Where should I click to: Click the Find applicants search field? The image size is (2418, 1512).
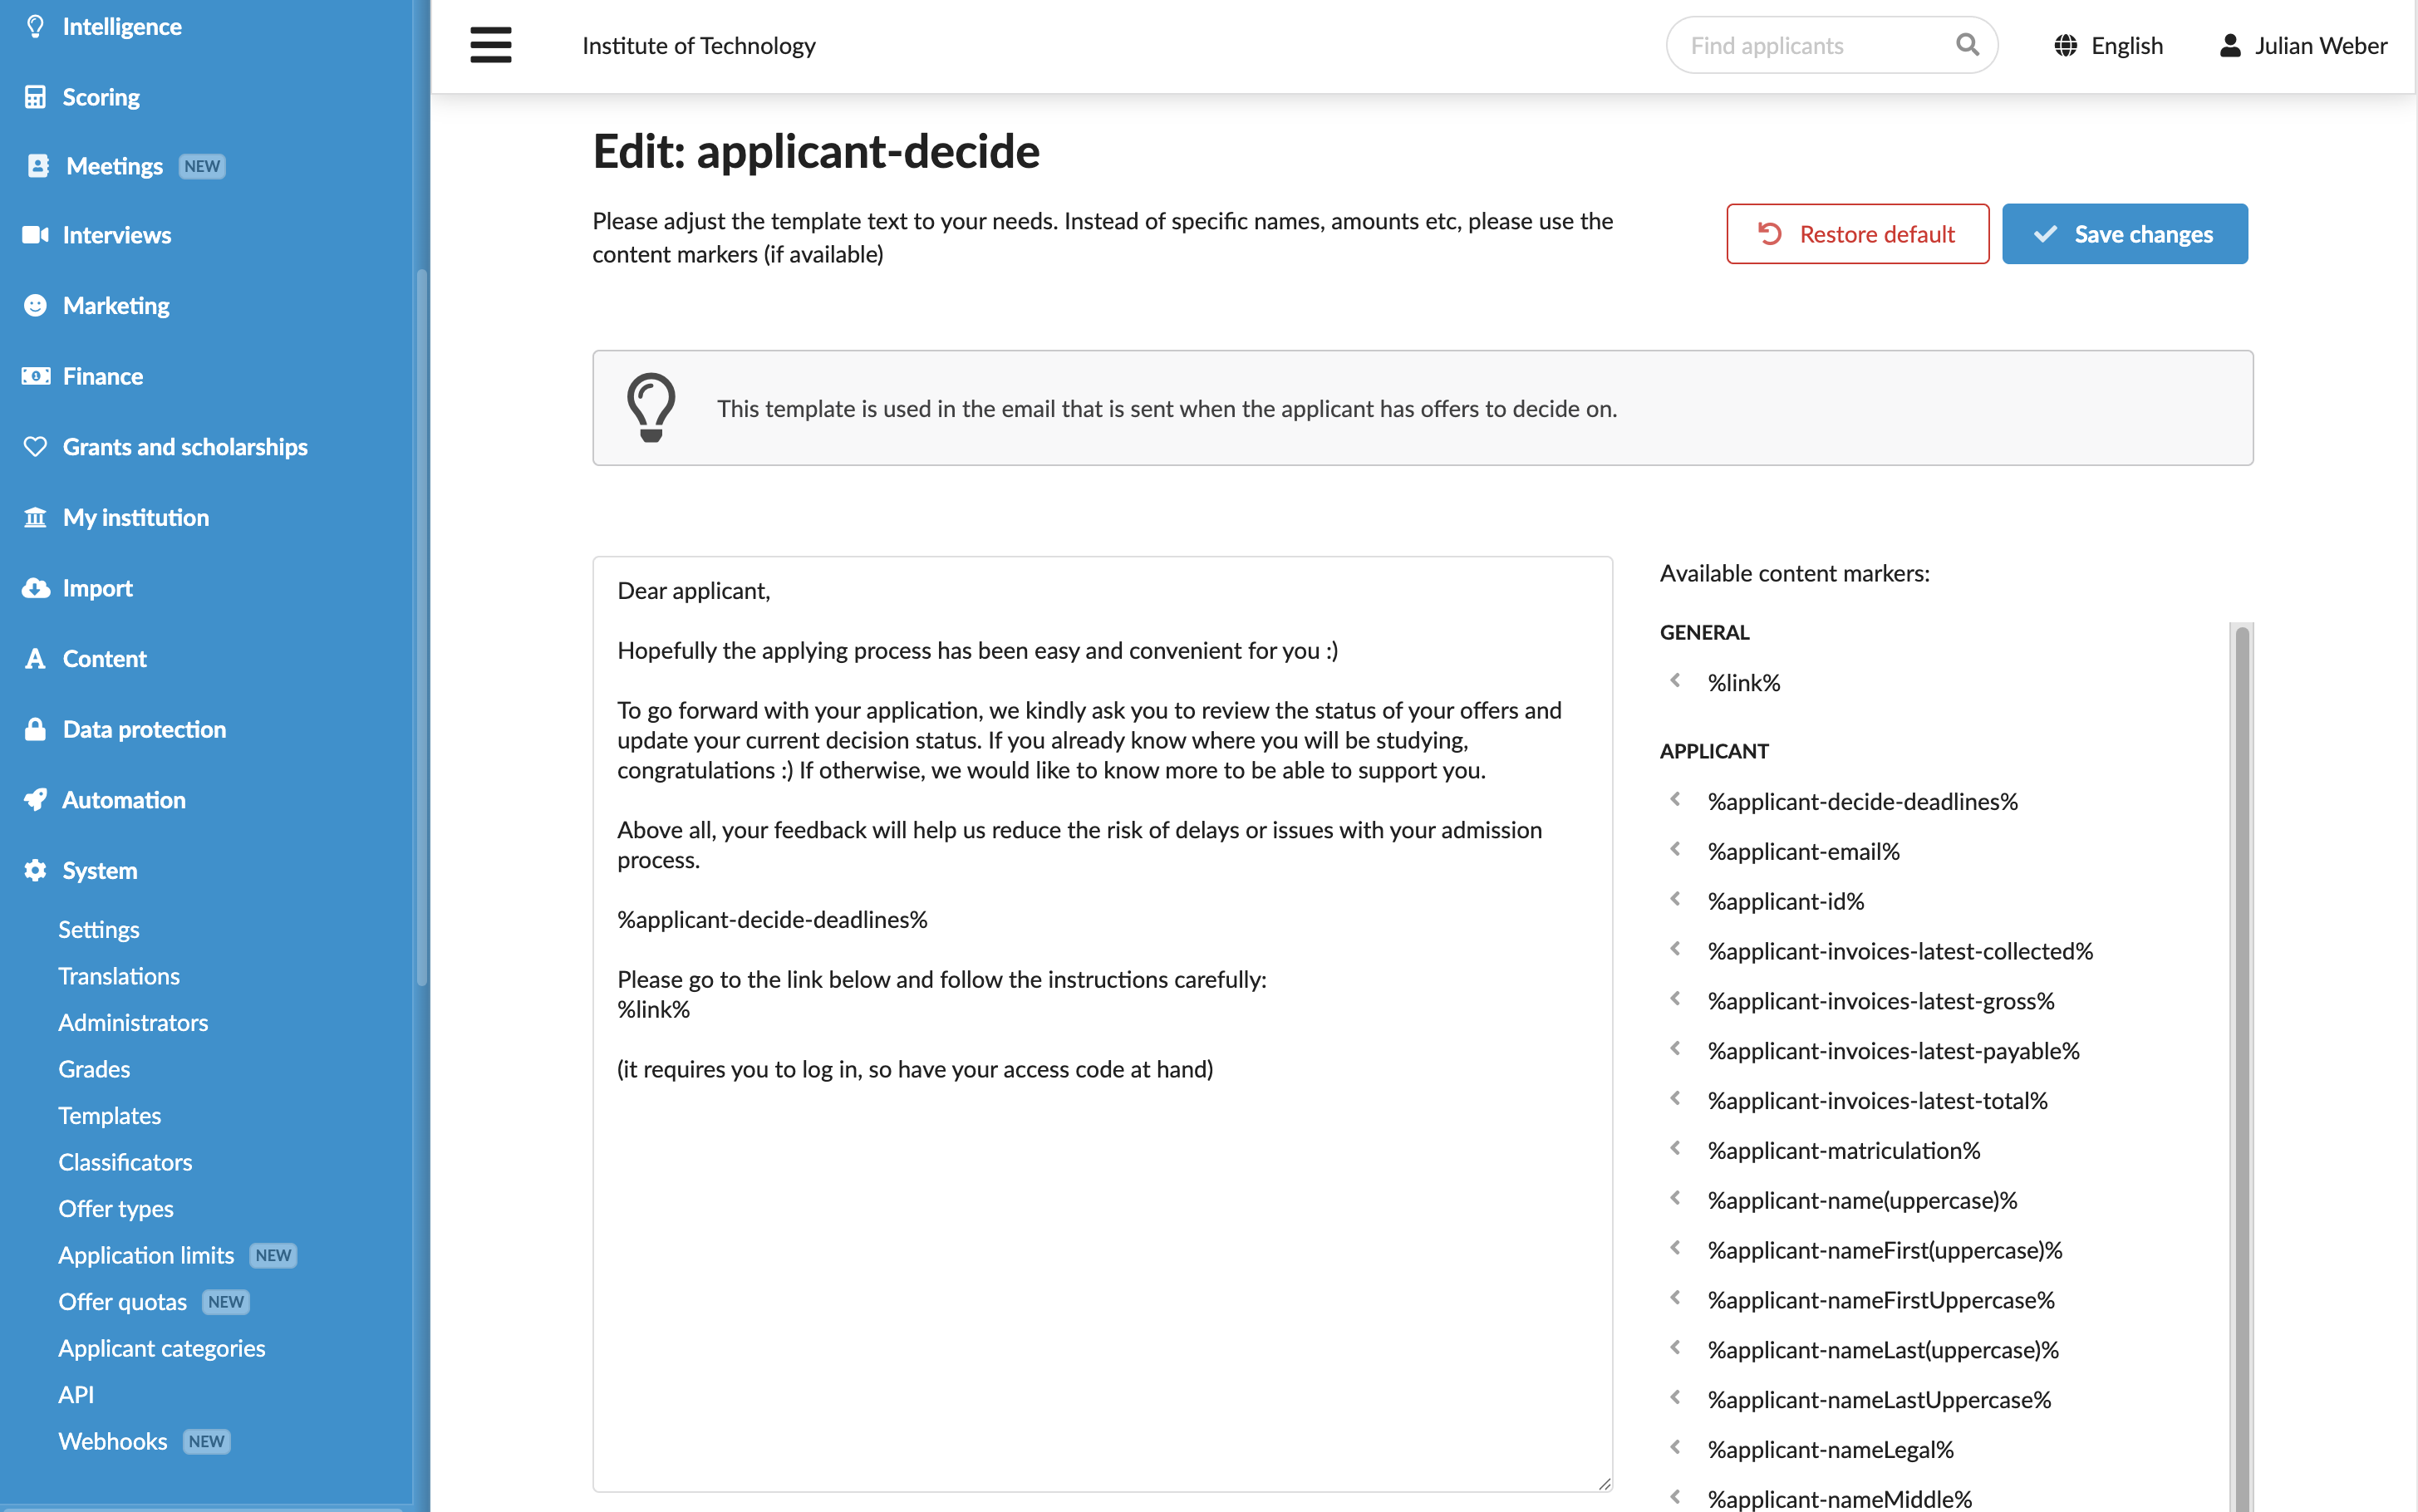pos(1831,45)
